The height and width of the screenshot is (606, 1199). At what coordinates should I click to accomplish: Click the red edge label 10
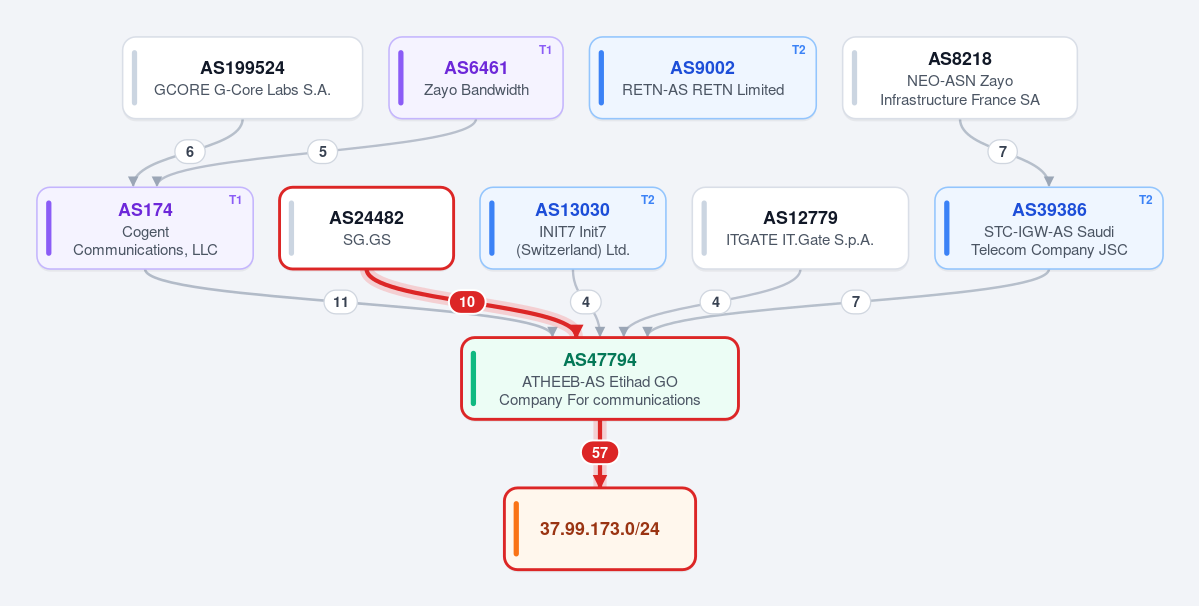click(x=466, y=302)
